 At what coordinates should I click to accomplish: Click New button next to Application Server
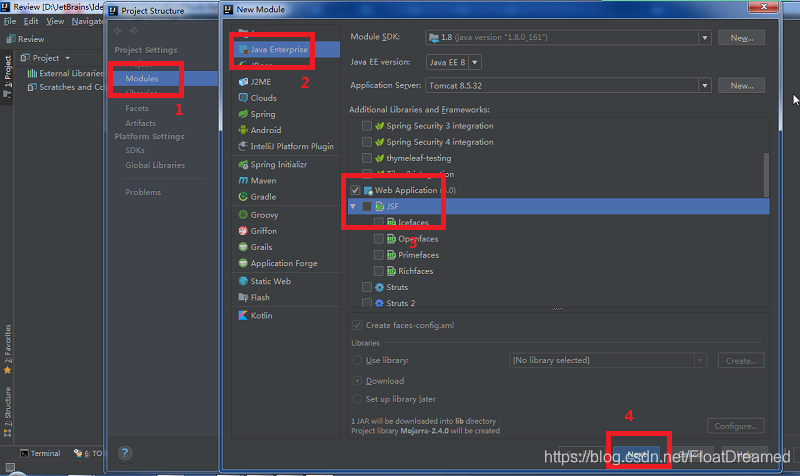[x=741, y=86]
